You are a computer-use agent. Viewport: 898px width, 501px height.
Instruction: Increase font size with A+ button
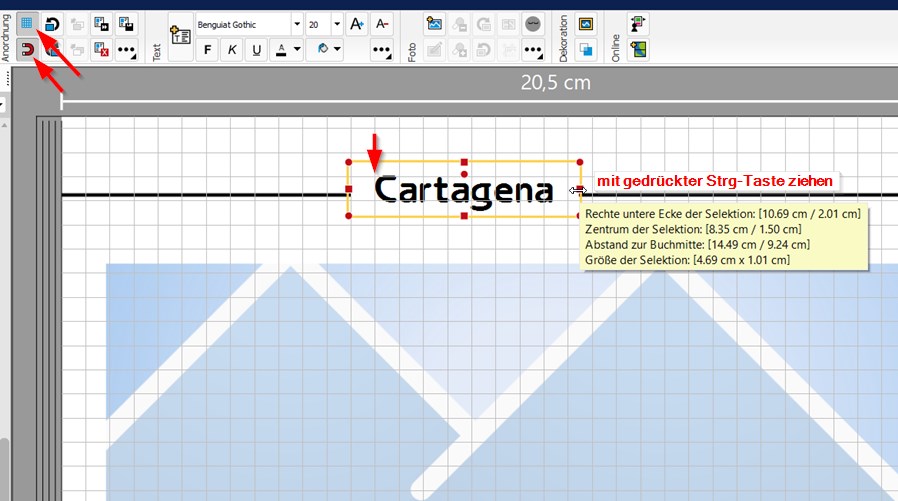tap(357, 23)
